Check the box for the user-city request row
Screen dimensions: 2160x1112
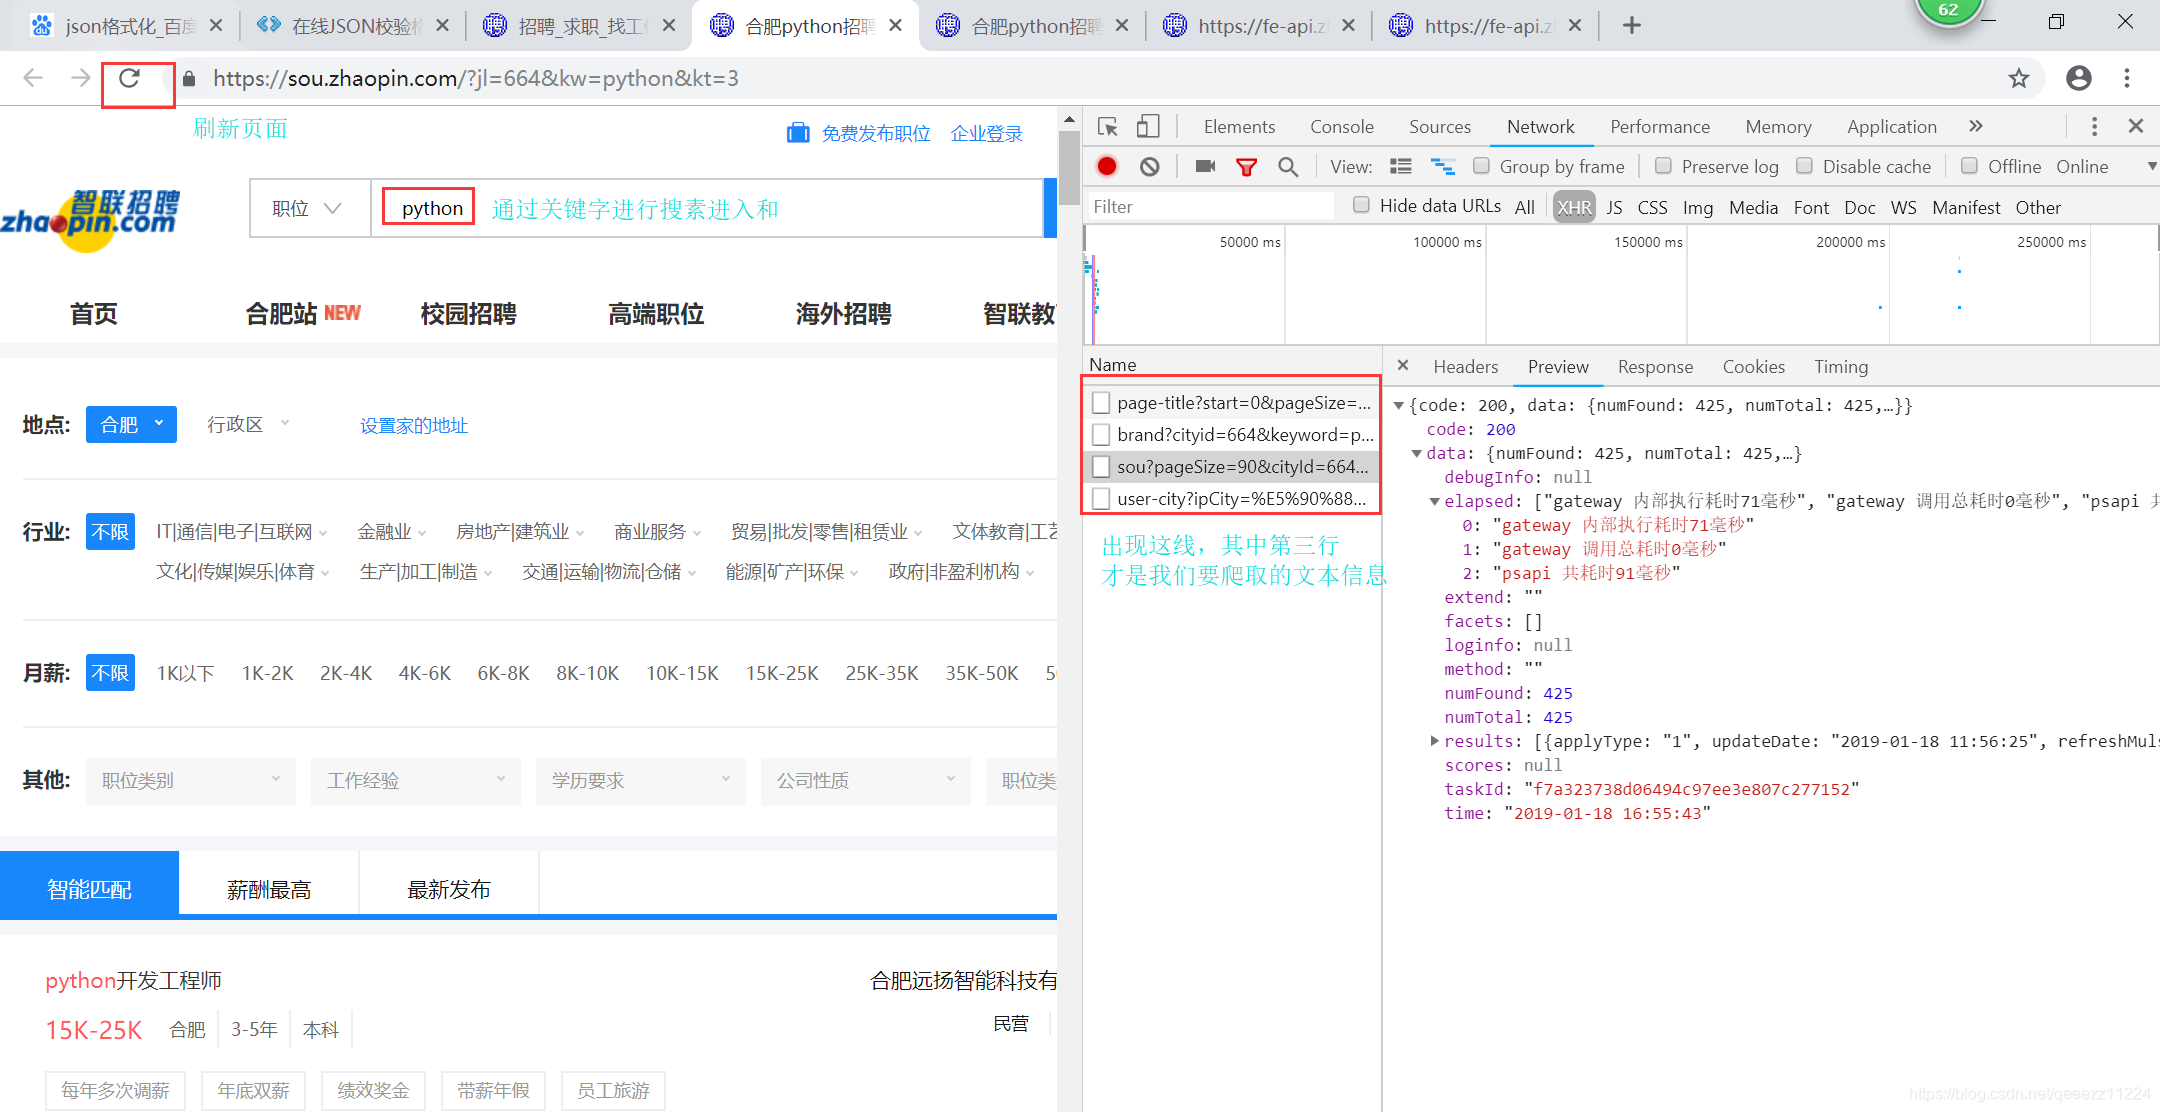(1101, 499)
